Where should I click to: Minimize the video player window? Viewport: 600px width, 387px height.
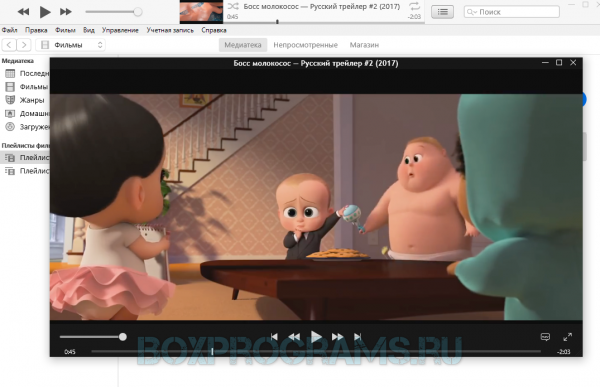click(545, 62)
